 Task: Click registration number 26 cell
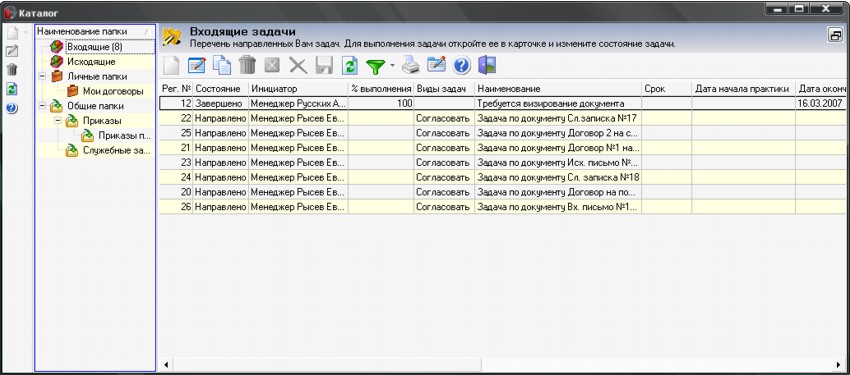tap(176, 206)
